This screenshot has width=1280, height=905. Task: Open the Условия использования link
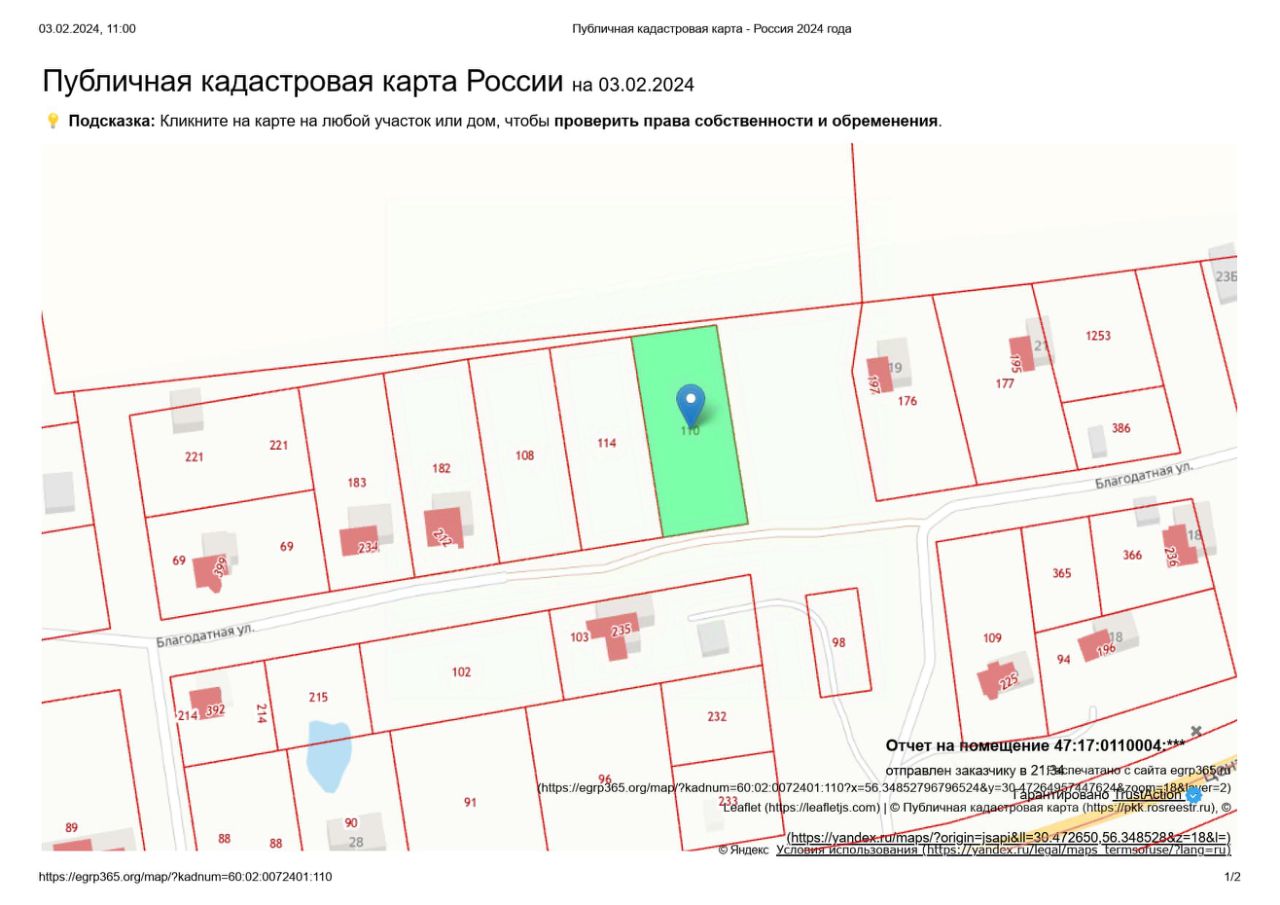click(1003, 850)
